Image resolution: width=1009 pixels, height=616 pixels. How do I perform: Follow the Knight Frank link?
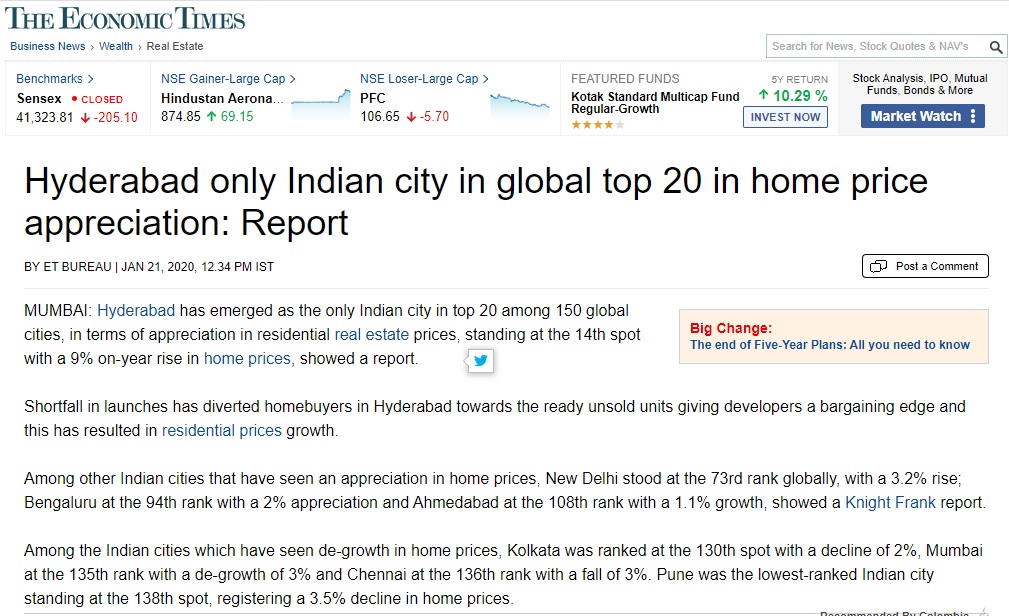point(890,503)
